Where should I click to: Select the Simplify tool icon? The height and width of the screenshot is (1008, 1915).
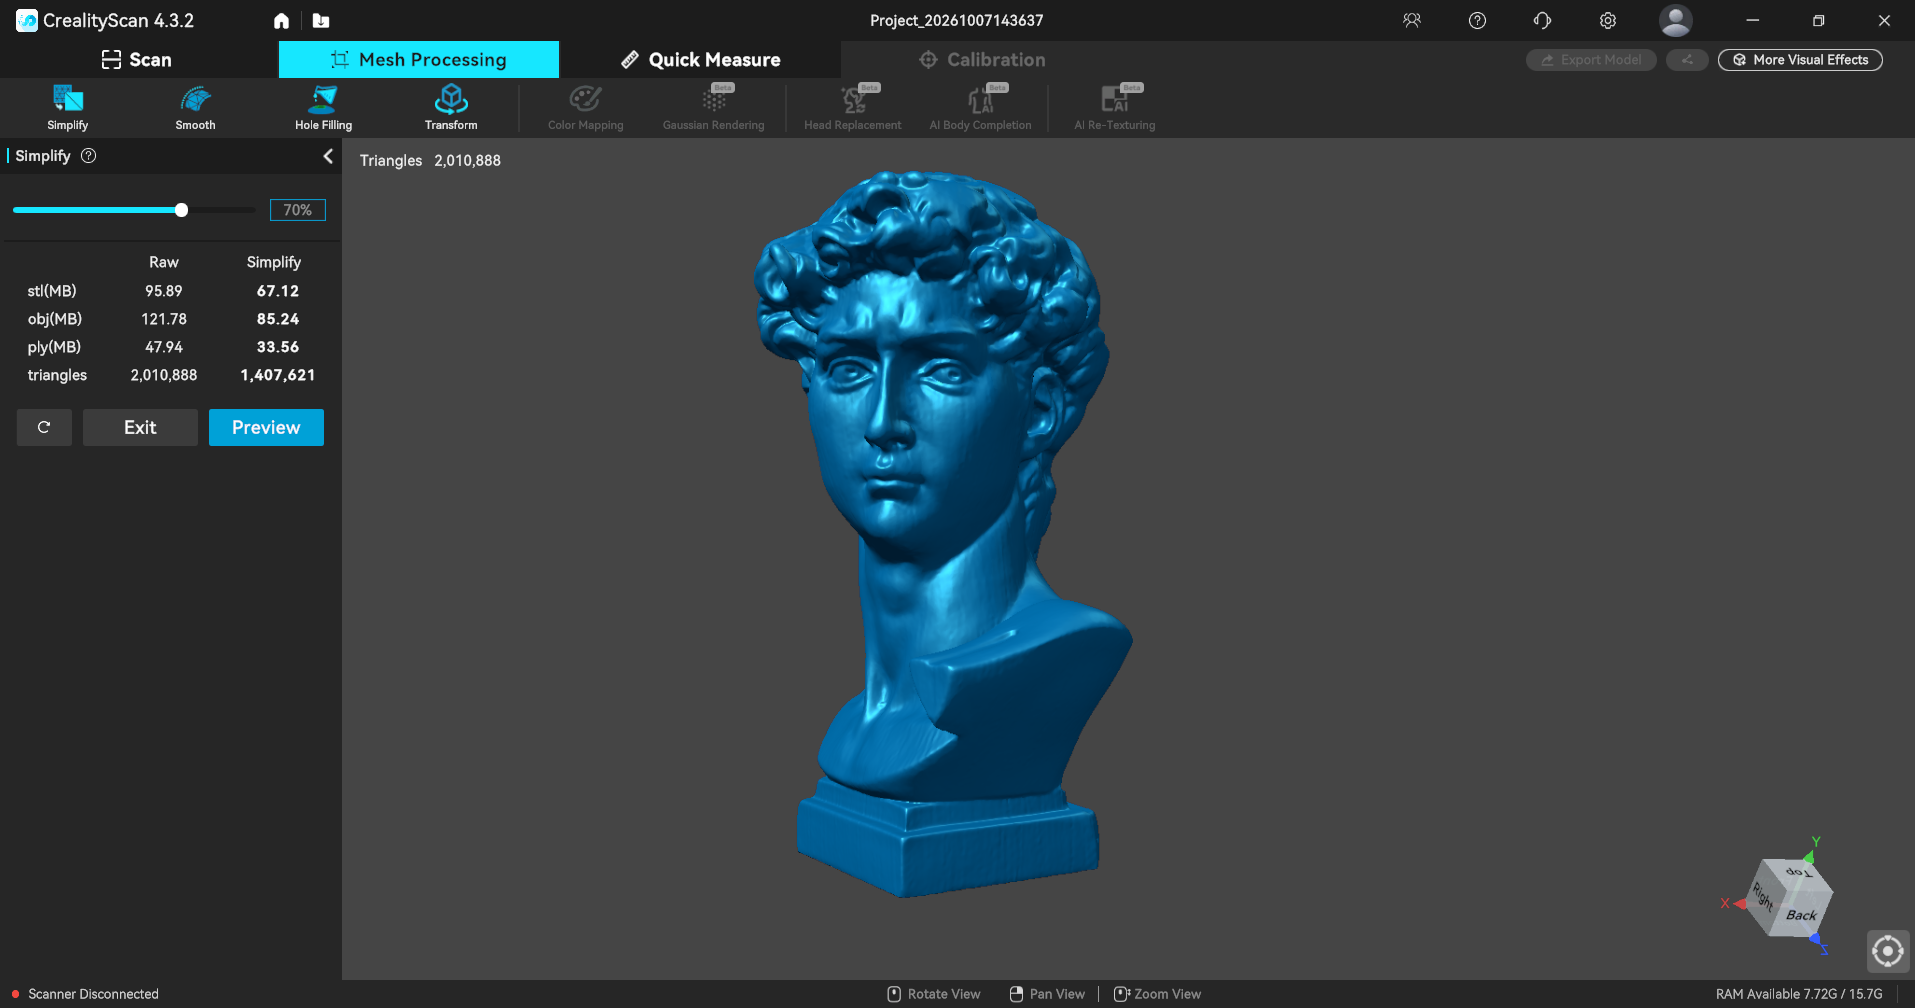(x=68, y=107)
